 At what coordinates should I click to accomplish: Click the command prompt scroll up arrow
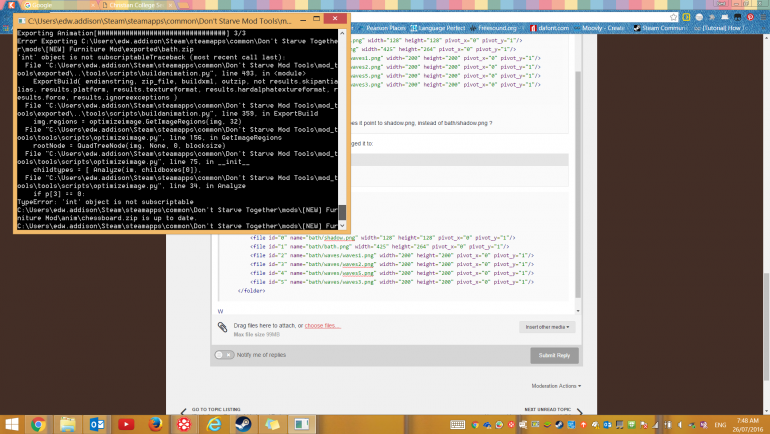[x=342, y=33]
